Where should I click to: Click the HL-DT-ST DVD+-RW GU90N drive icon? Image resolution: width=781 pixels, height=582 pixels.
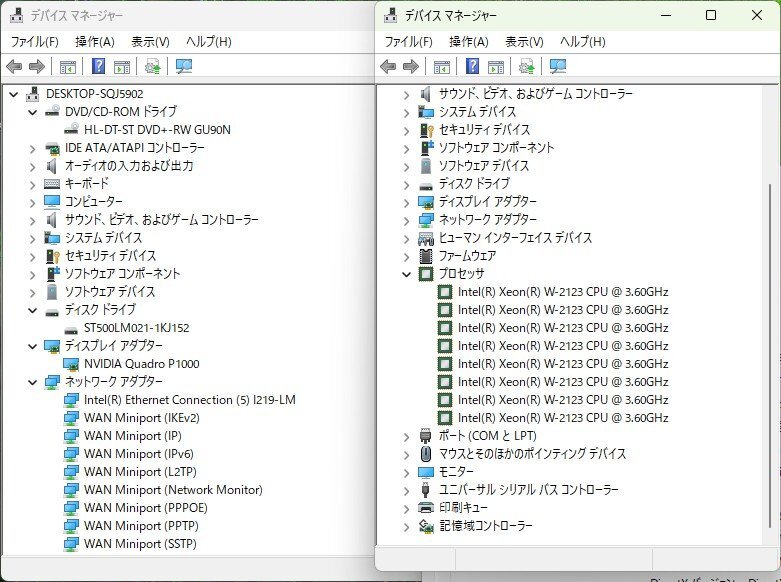71,130
